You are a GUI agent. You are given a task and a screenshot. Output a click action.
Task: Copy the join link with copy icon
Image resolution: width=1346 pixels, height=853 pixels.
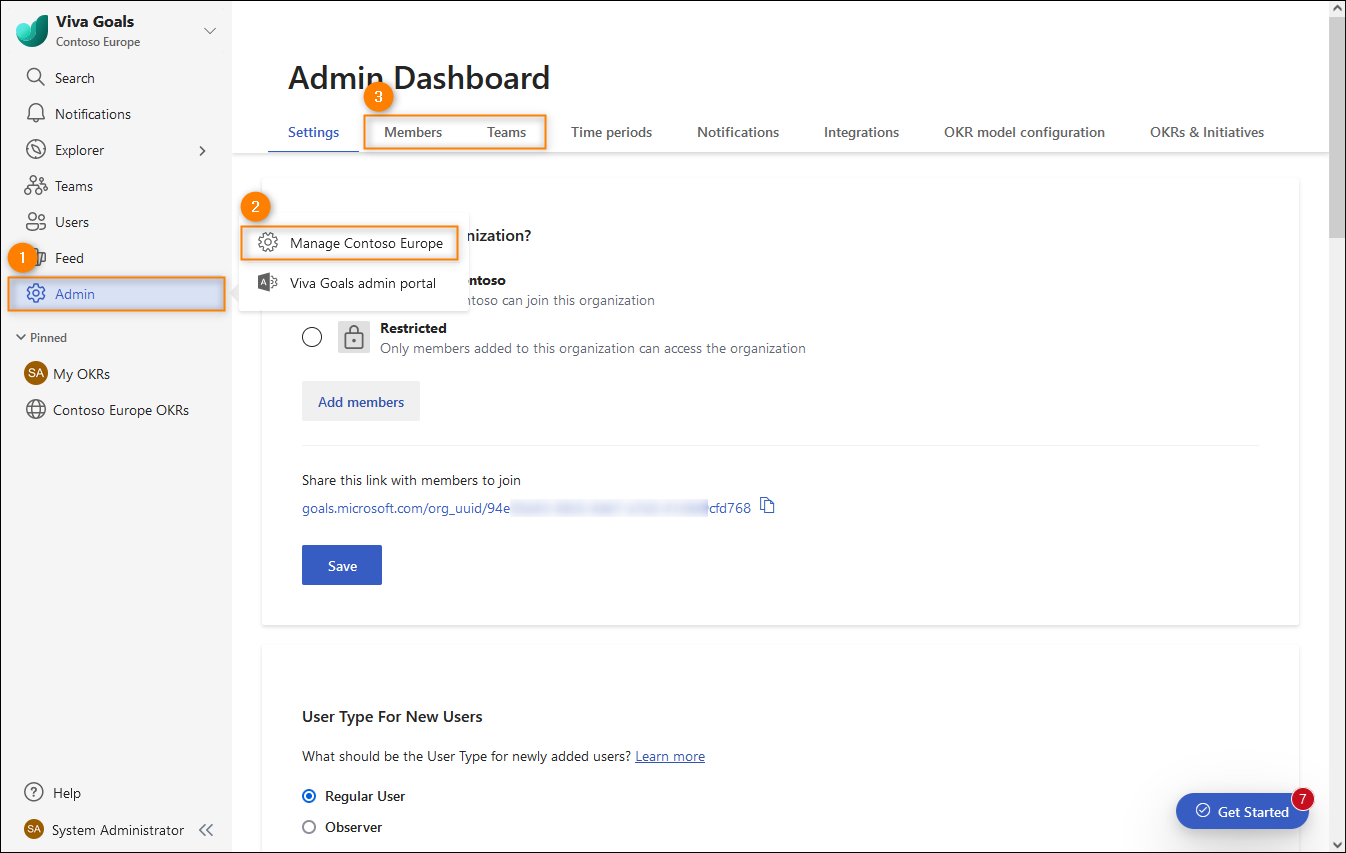click(768, 506)
